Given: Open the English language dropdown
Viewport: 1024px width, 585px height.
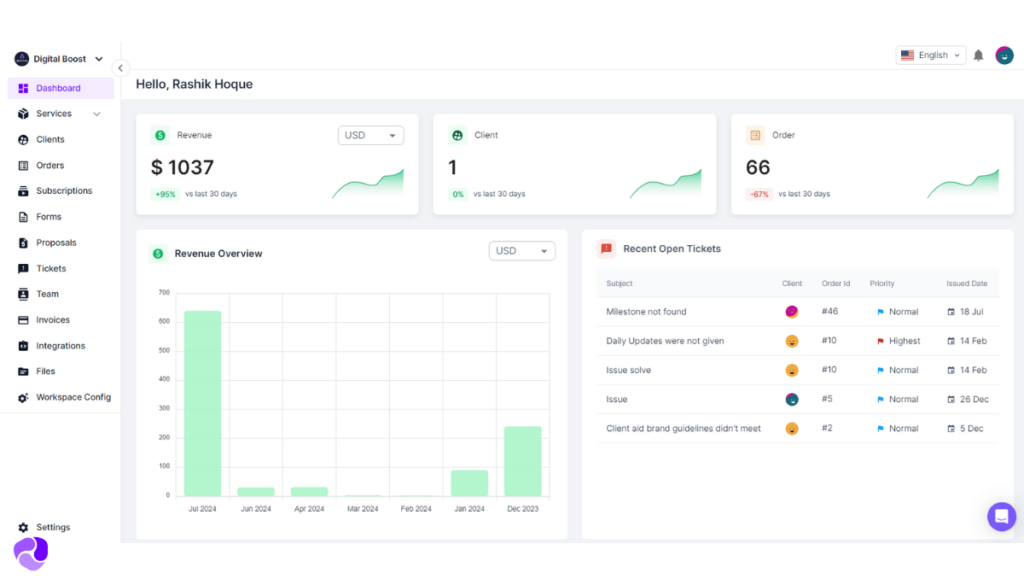Looking at the screenshot, I should point(930,55).
